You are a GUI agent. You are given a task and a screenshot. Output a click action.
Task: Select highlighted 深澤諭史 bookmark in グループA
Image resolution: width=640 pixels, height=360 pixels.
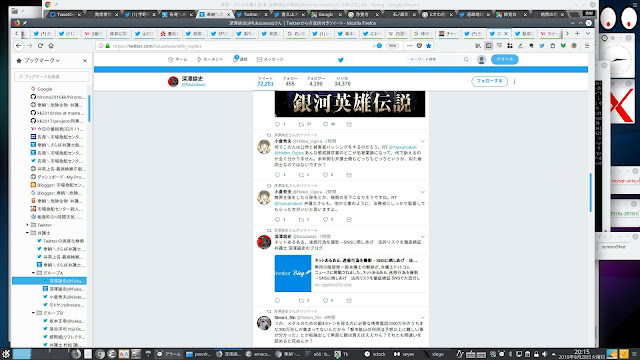coord(49,281)
